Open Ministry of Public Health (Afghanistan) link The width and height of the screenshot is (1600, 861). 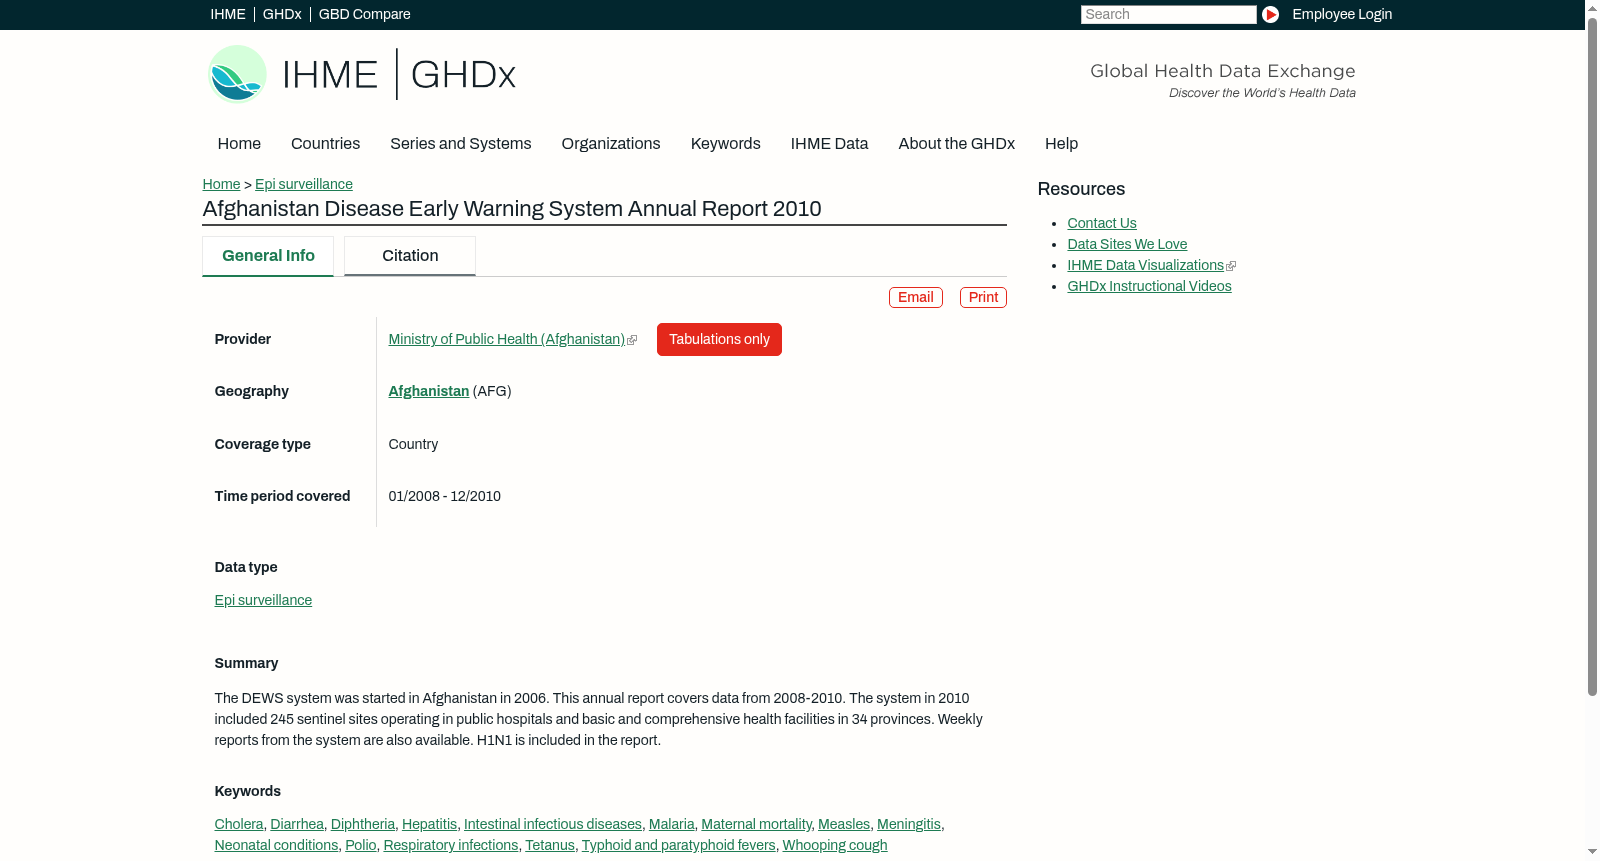coord(507,339)
